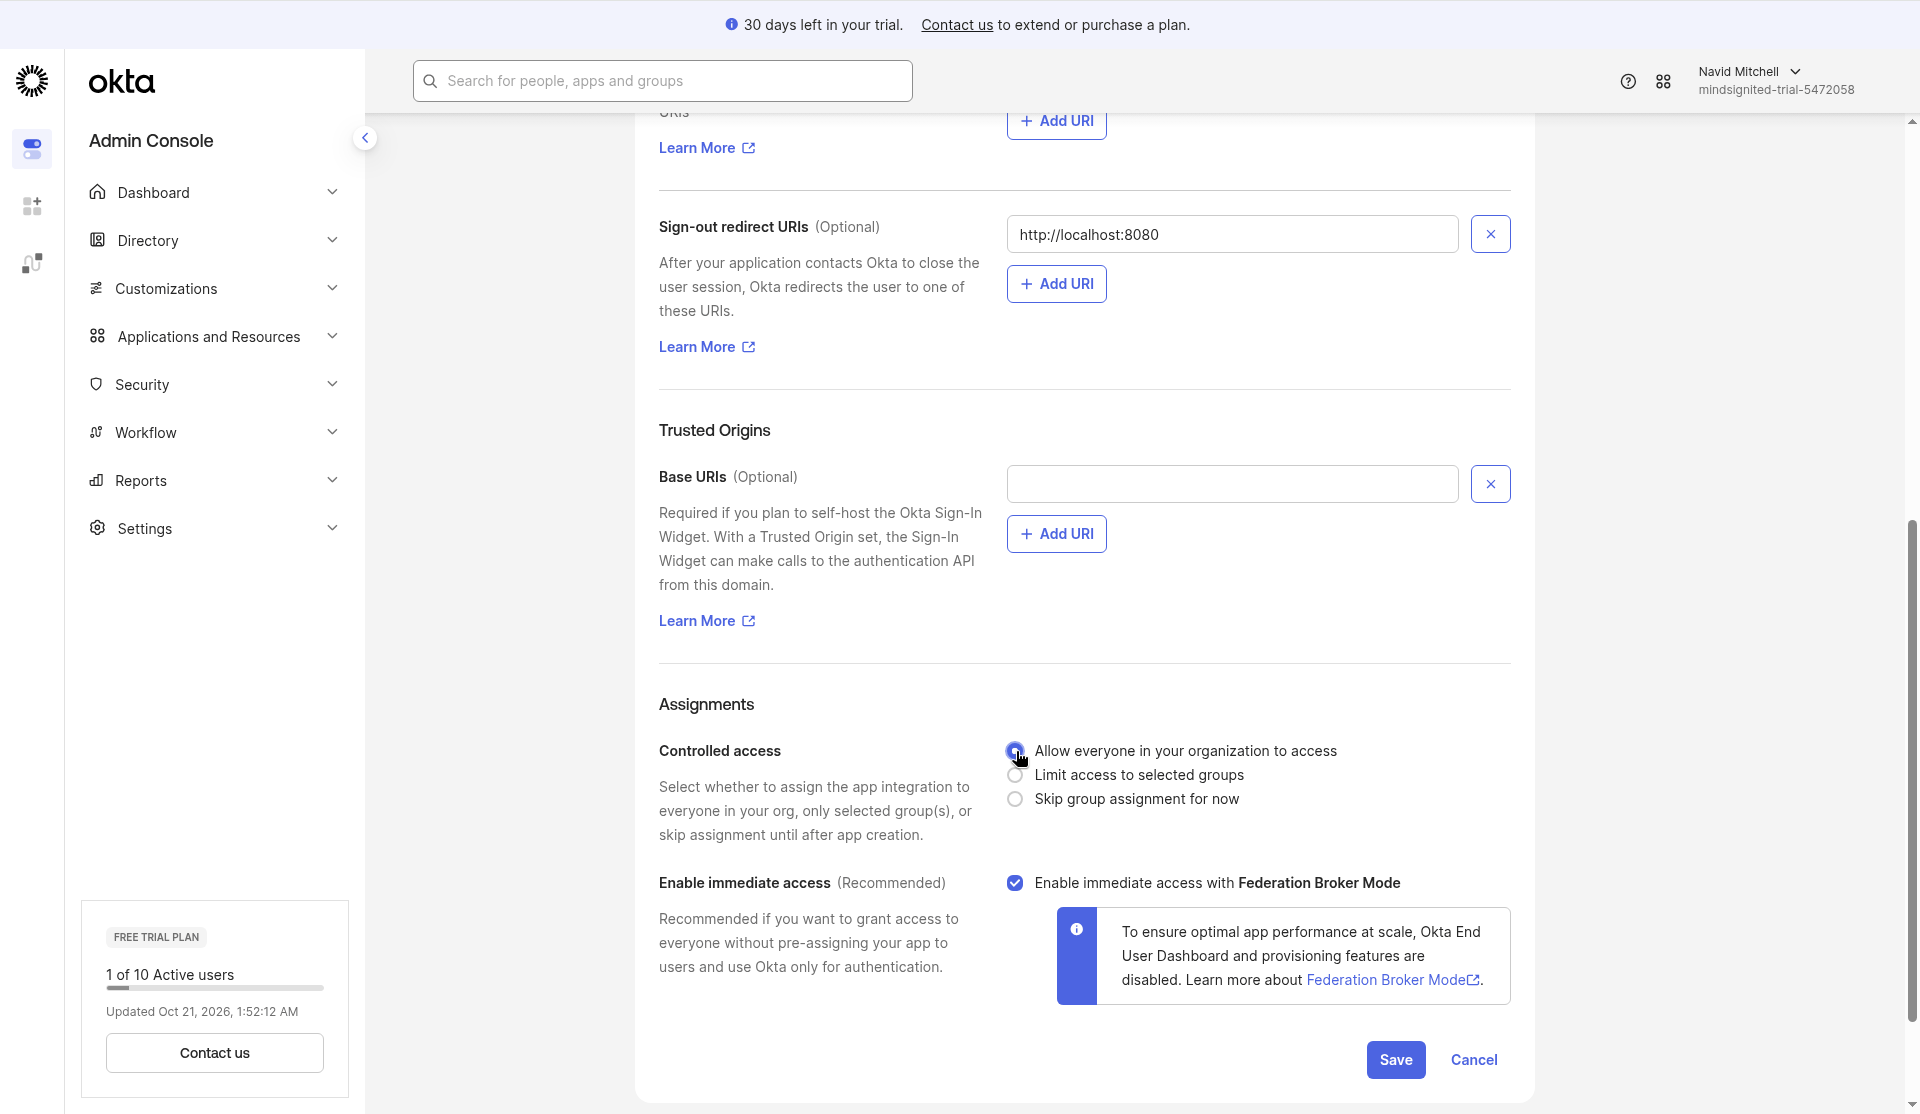
Task: Remove the empty Base URIs field
Action: pyautogui.click(x=1490, y=484)
